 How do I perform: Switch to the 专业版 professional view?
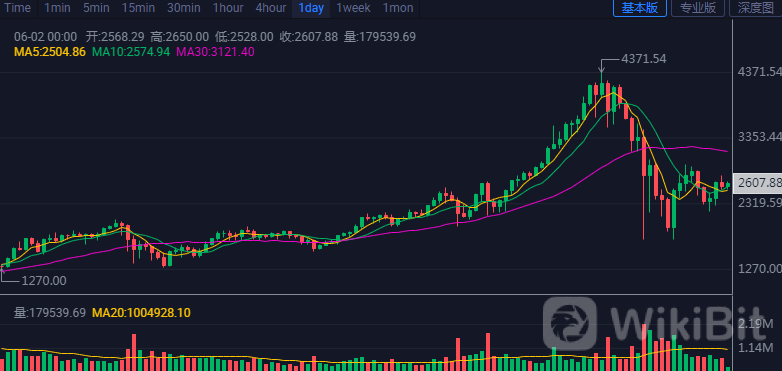pyautogui.click(x=698, y=8)
